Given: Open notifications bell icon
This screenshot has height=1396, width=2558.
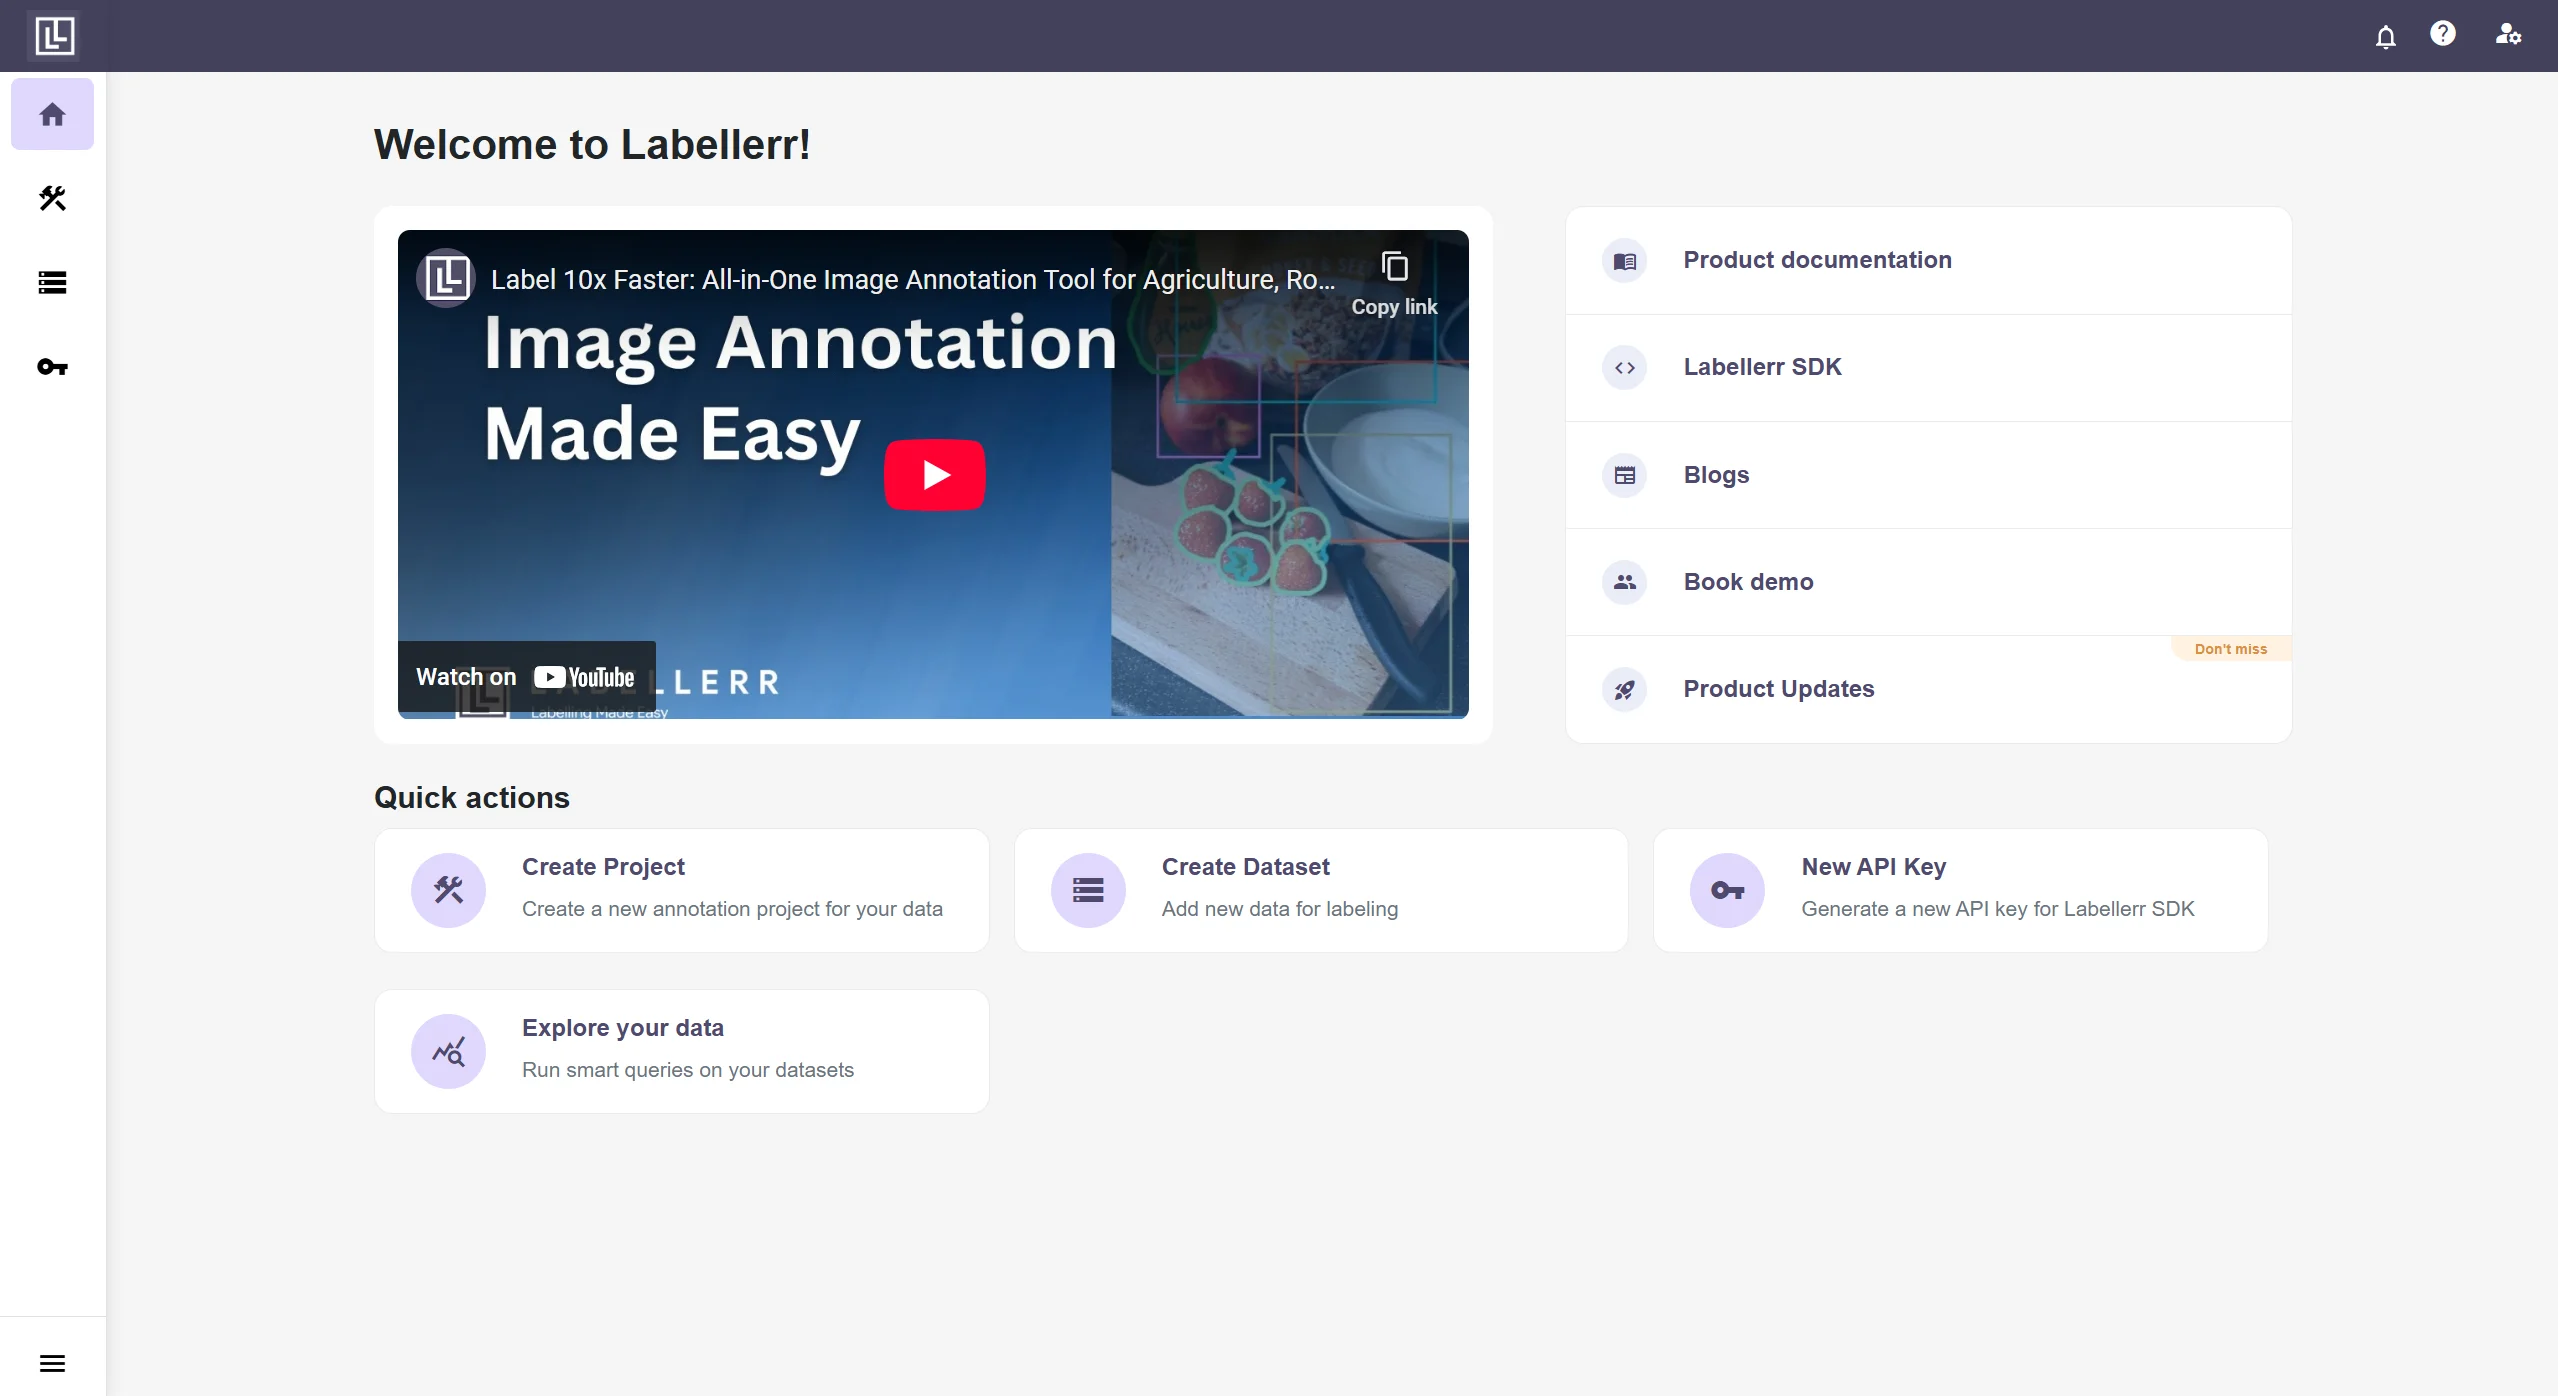Looking at the screenshot, I should (x=2385, y=36).
